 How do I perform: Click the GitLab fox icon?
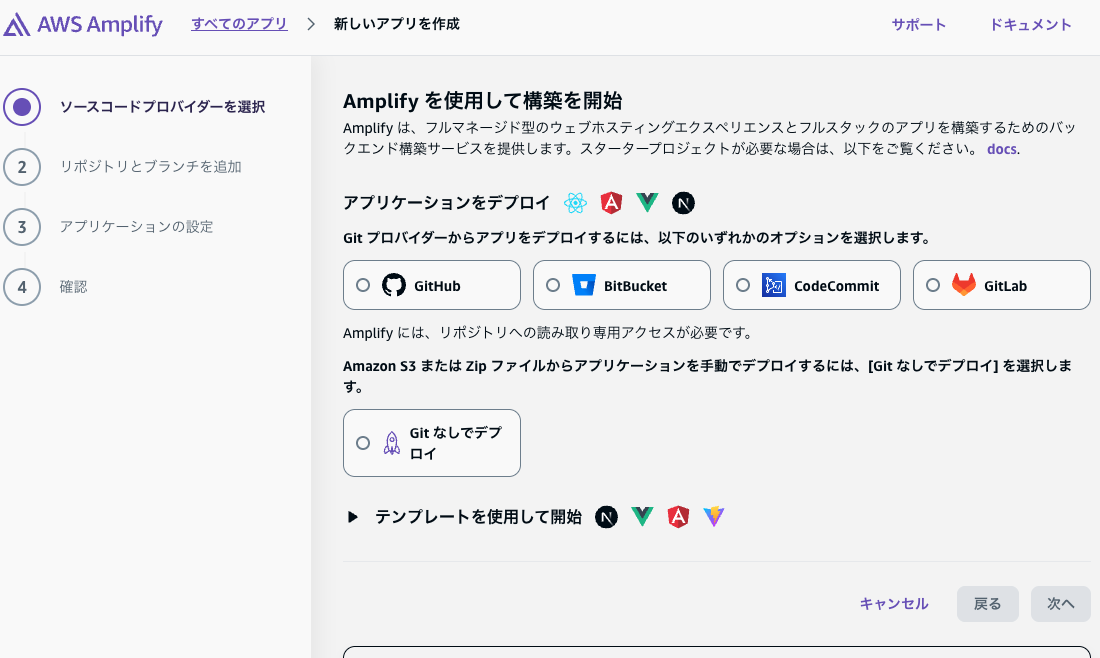click(964, 285)
